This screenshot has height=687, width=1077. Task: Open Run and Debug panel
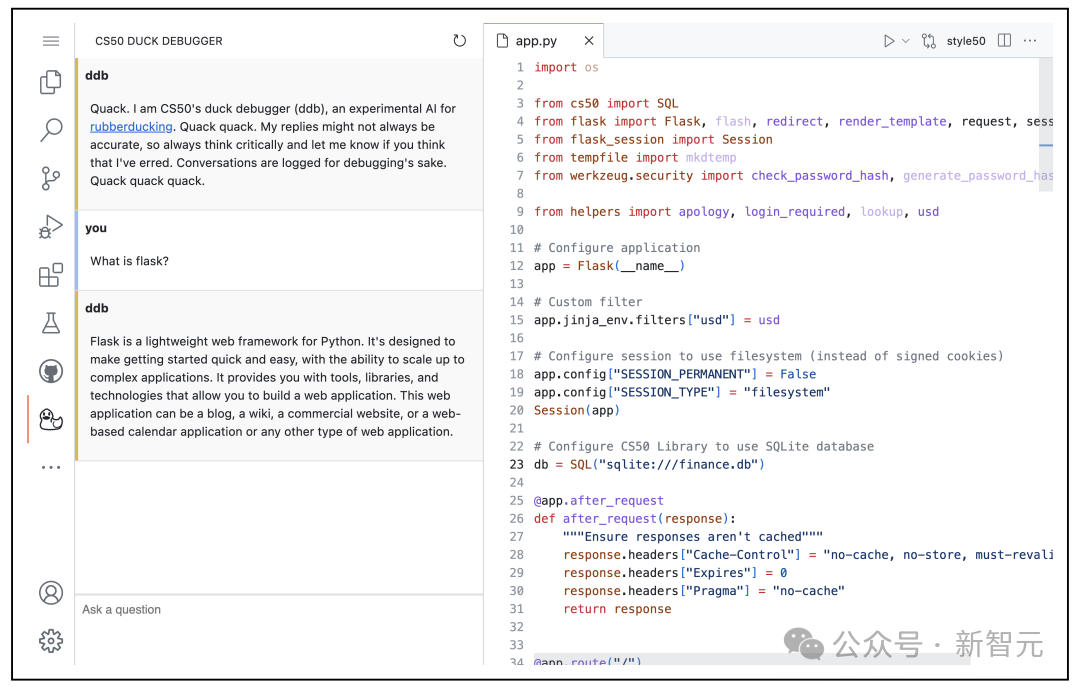[51, 226]
